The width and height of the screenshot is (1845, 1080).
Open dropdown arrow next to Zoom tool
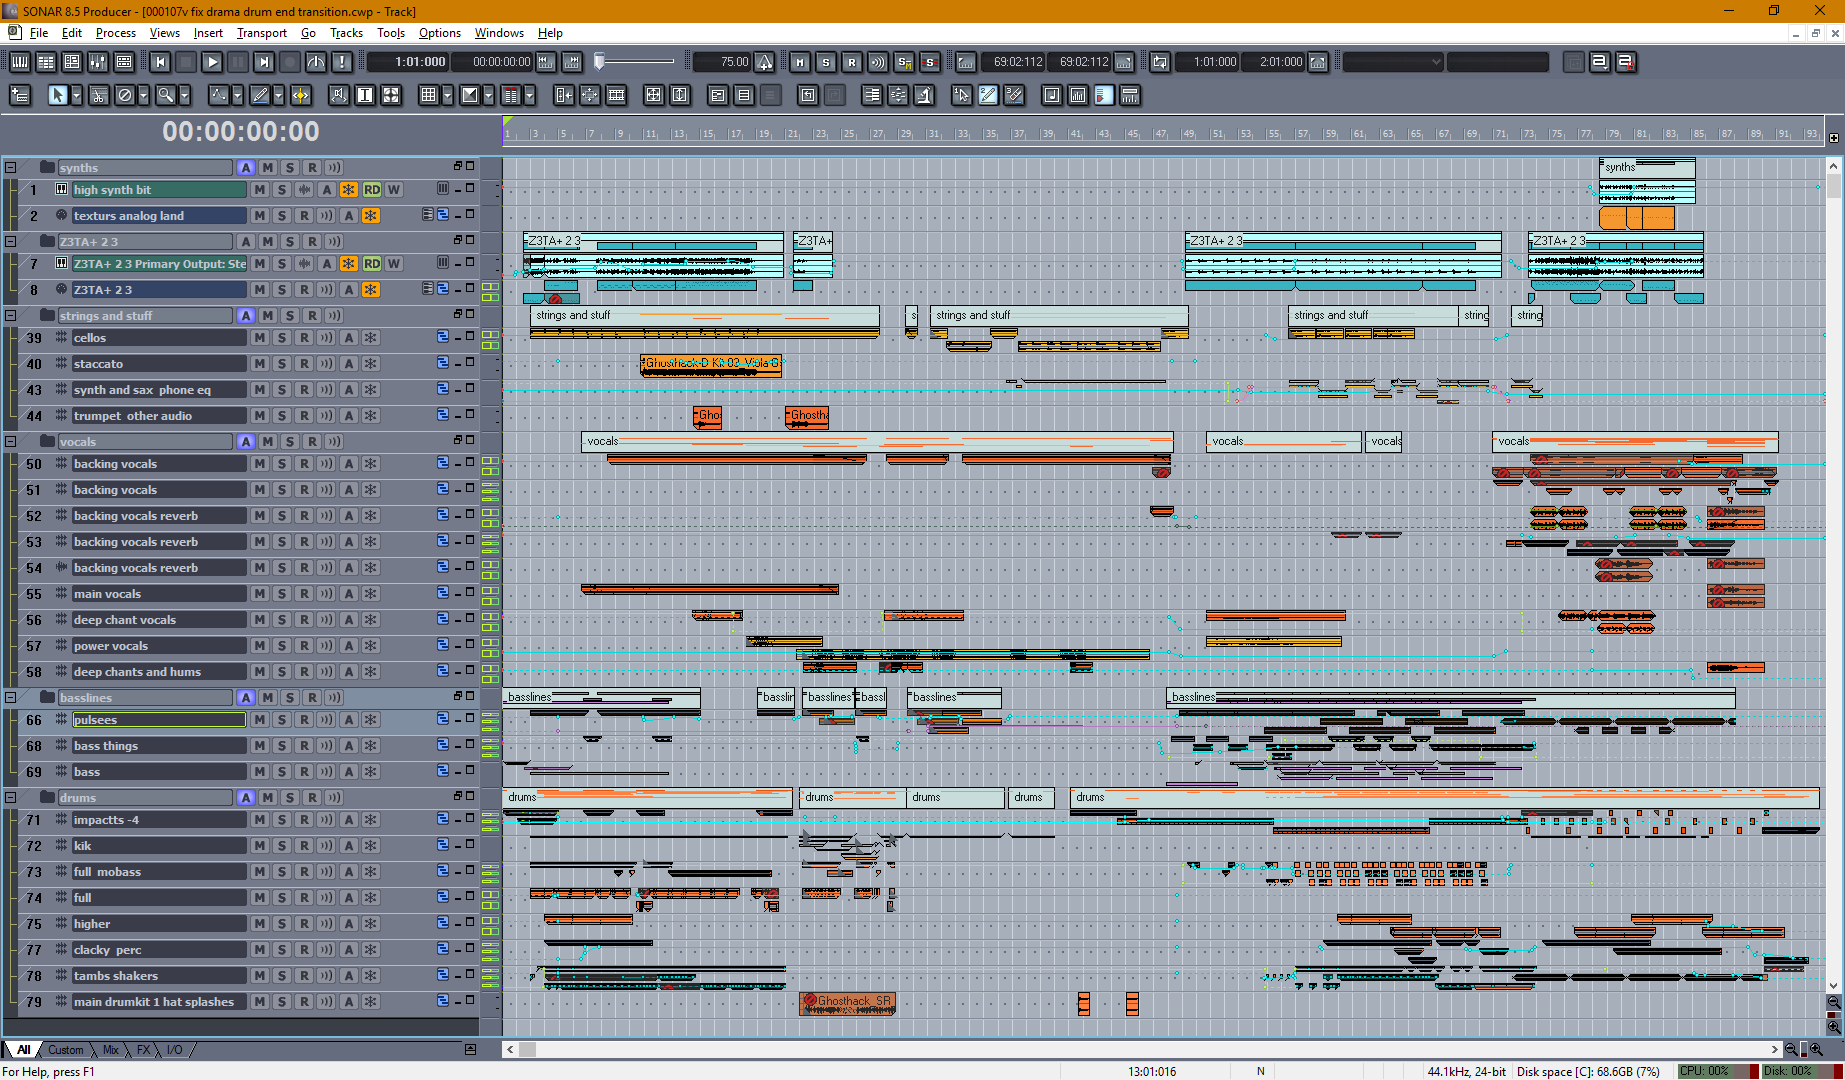pos(184,95)
